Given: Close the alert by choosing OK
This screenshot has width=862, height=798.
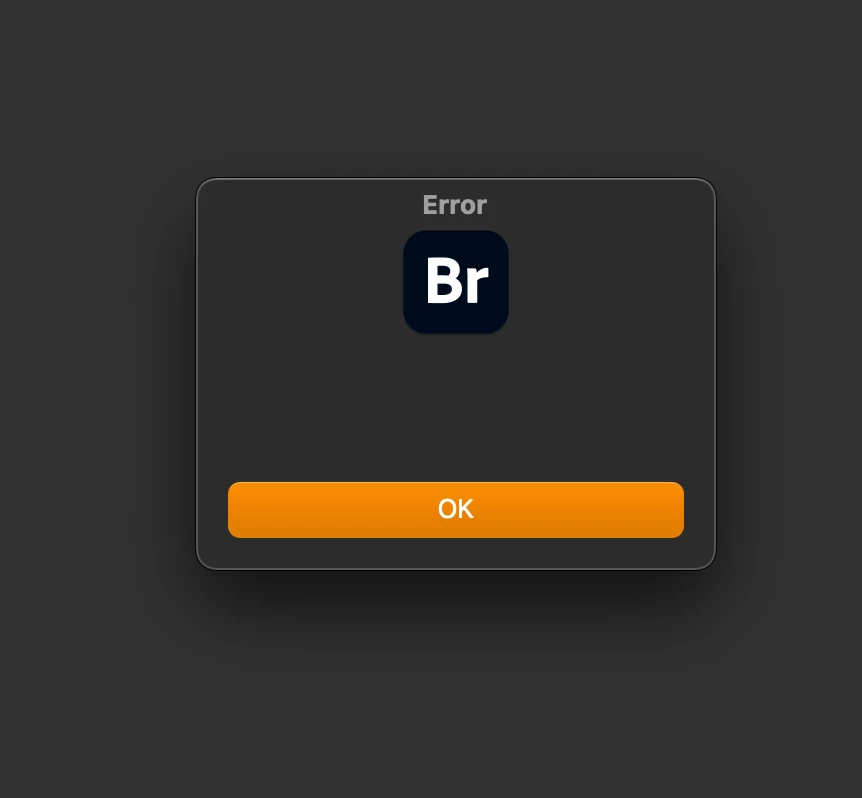Looking at the screenshot, I should (x=456, y=509).
